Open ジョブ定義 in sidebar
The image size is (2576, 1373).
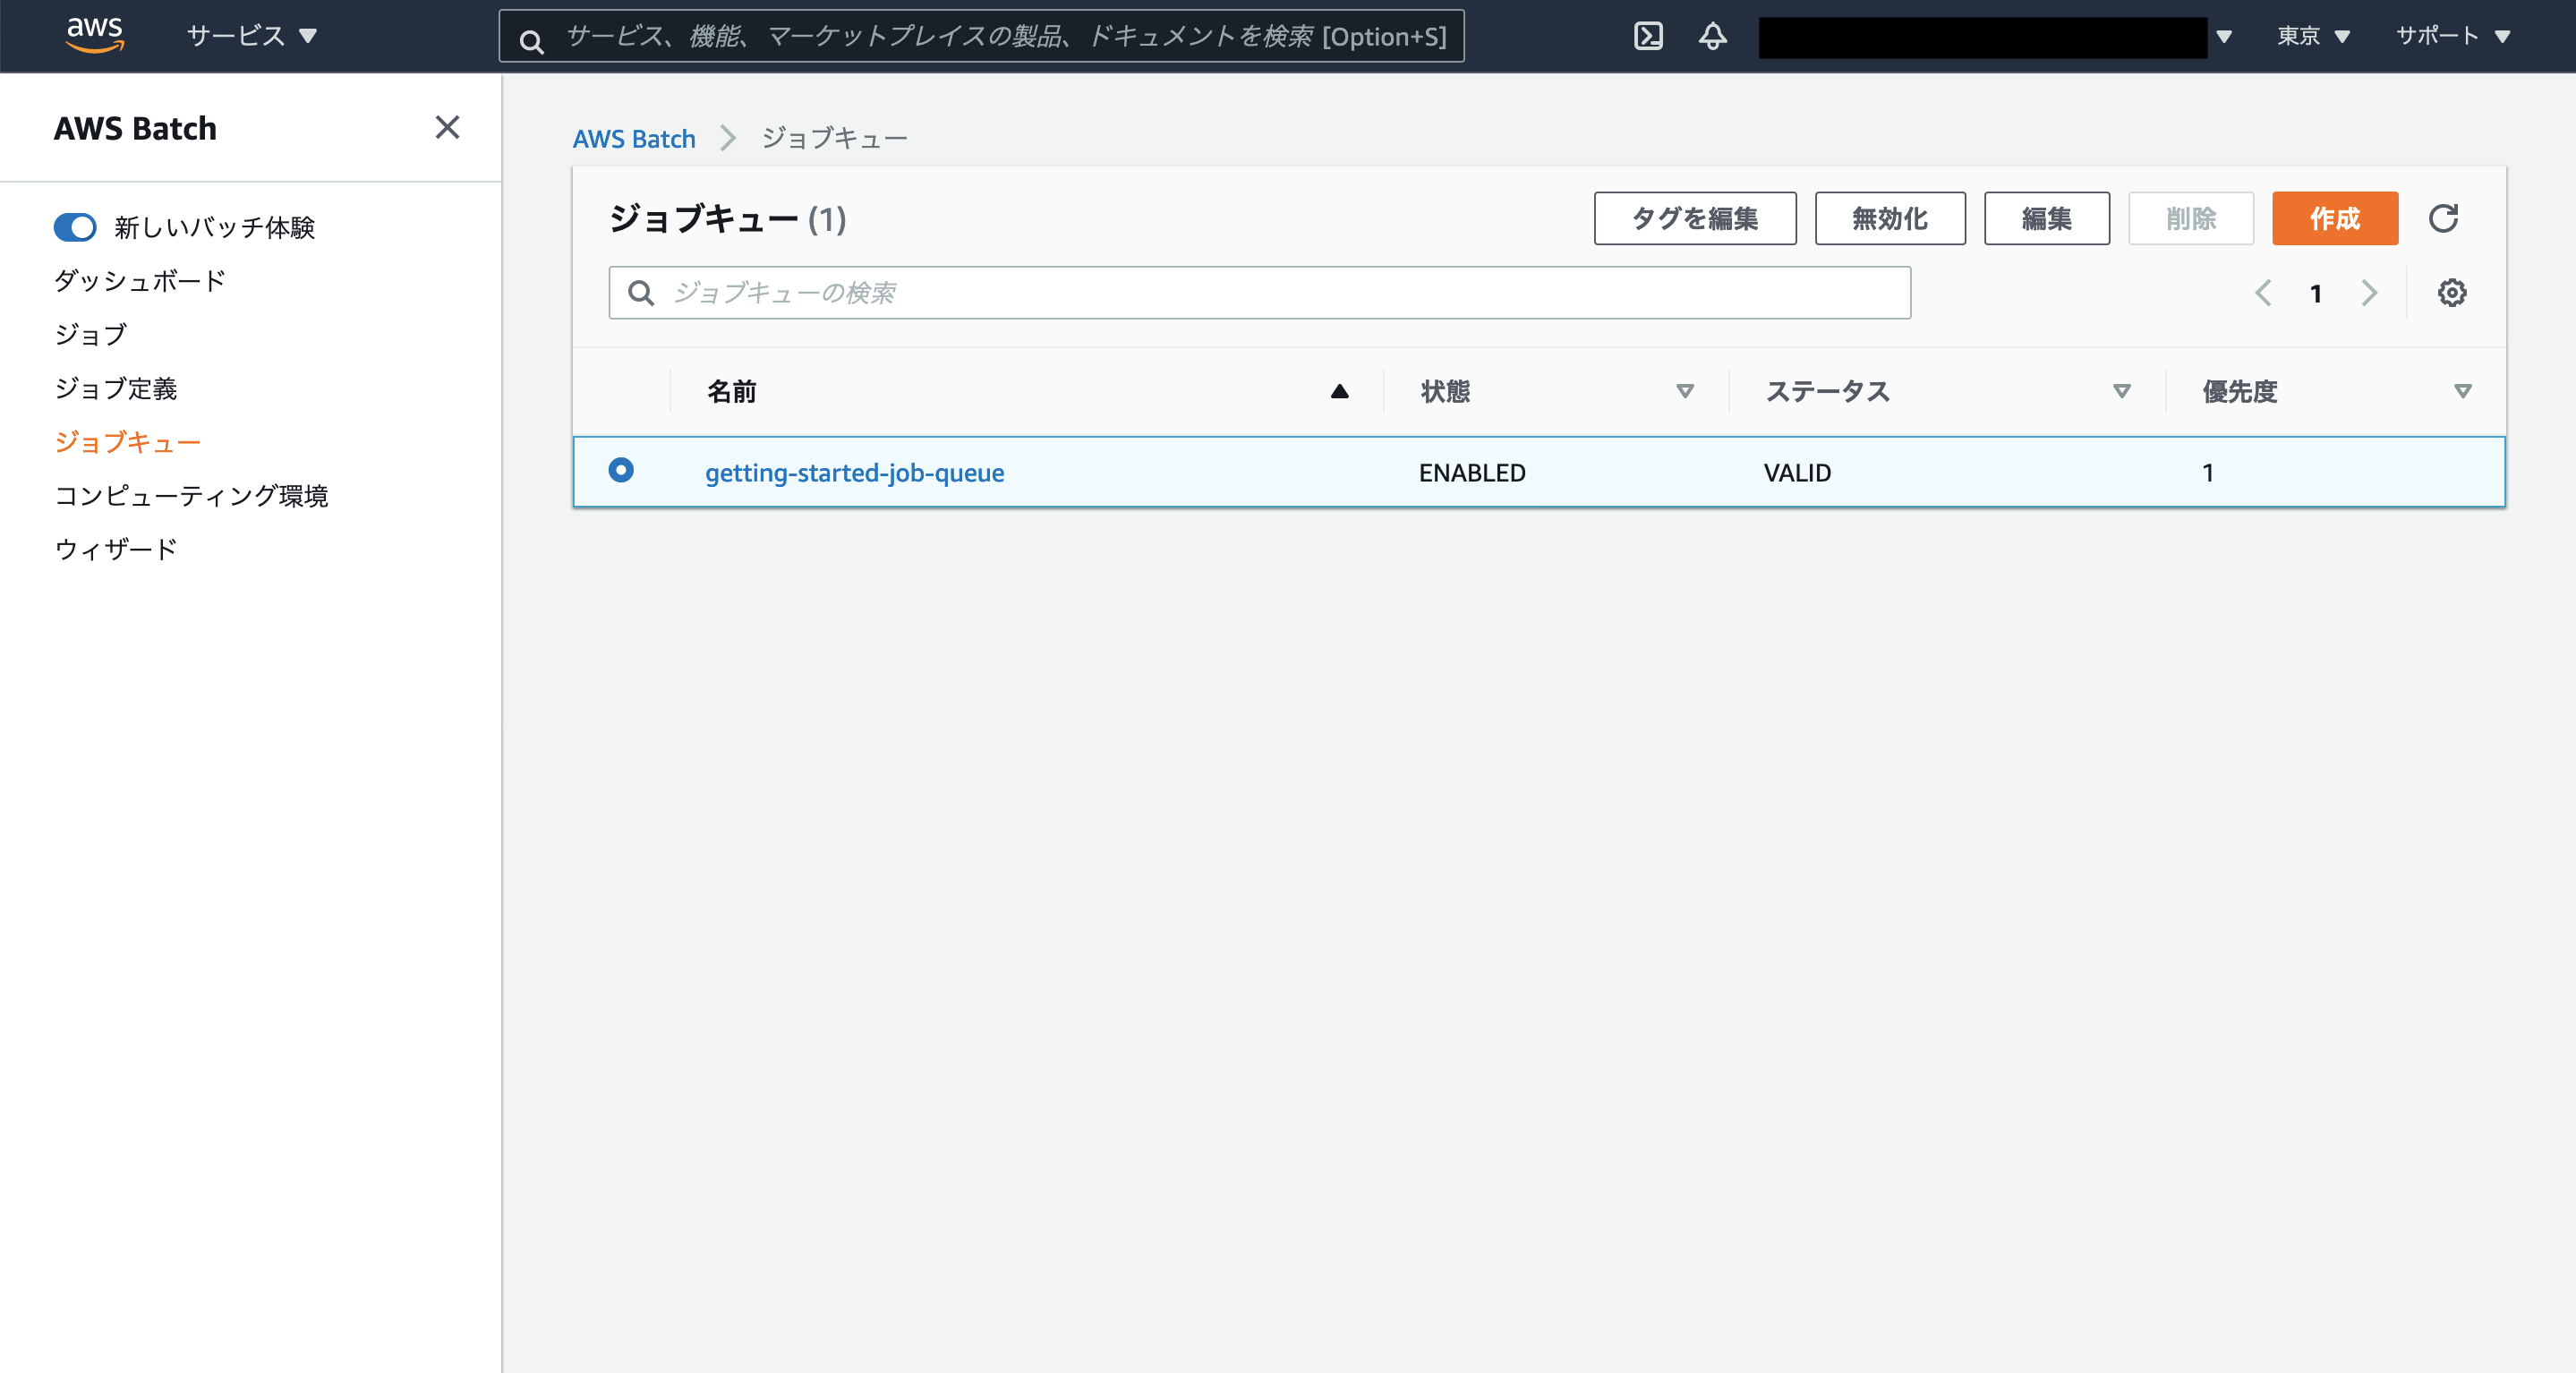(x=116, y=388)
